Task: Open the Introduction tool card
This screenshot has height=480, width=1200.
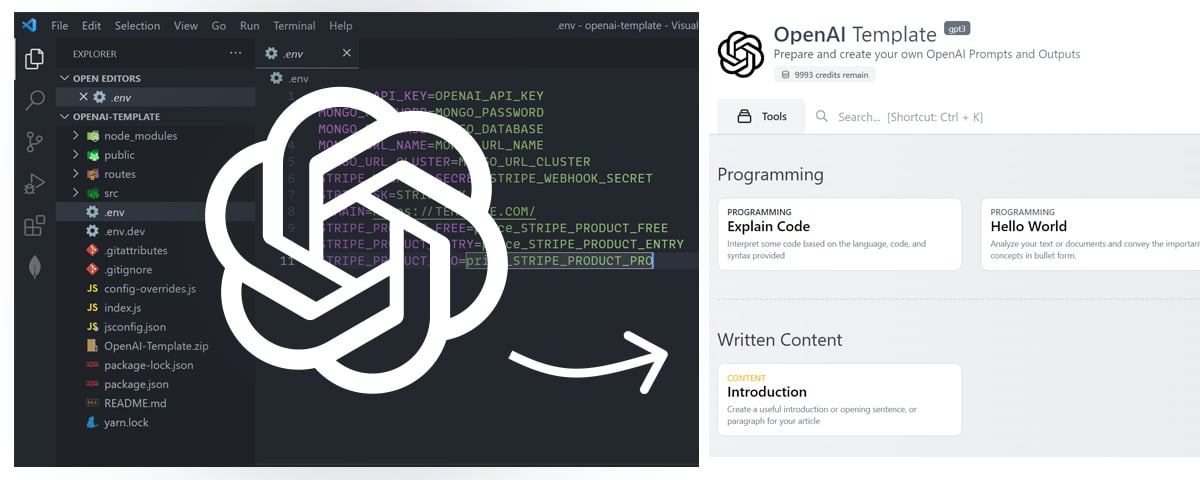Action: click(839, 399)
